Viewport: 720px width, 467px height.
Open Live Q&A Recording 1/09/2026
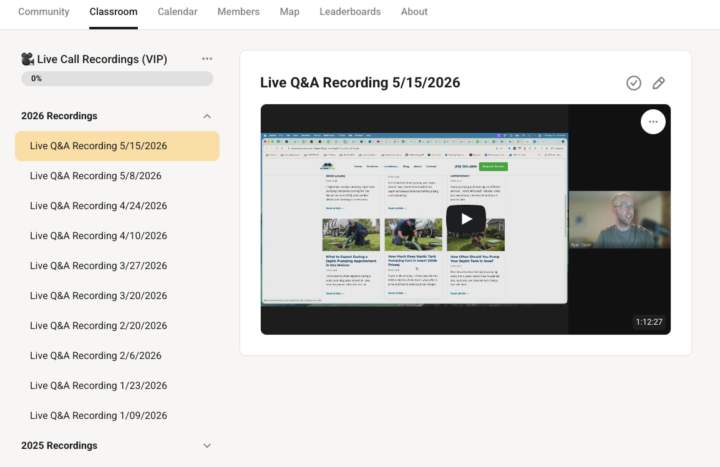(x=117, y=416)
